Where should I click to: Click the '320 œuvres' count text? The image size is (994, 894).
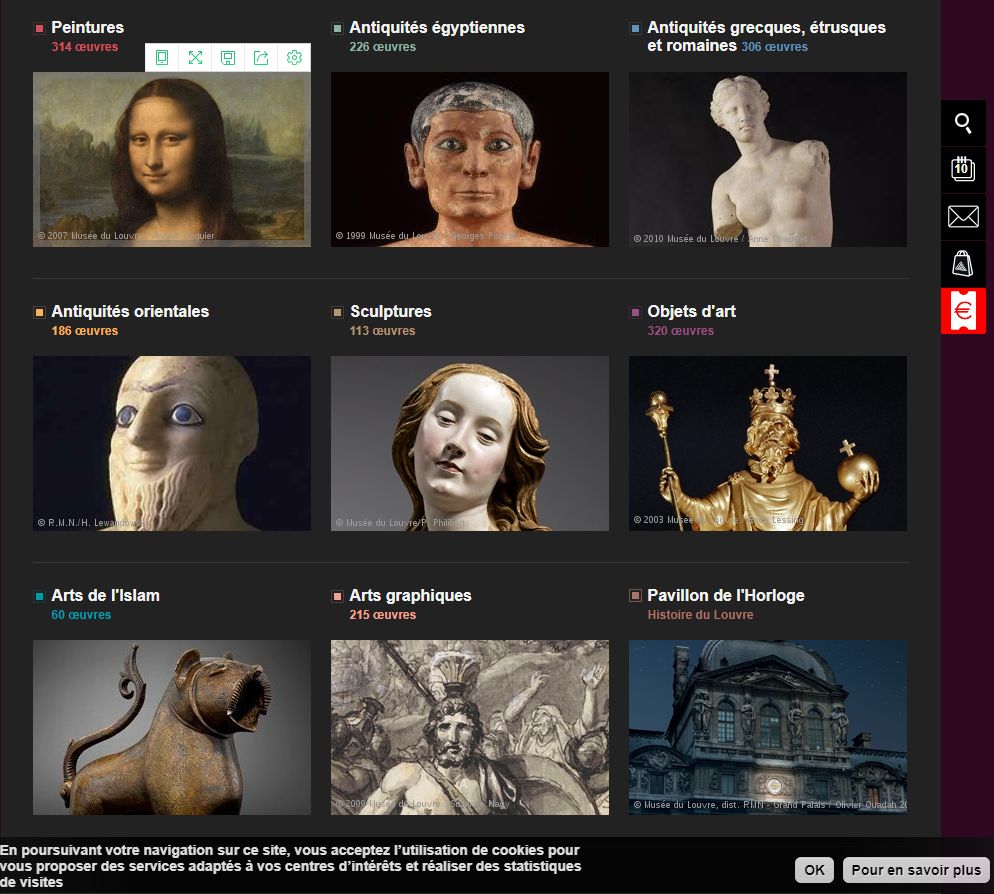point(681,330)
